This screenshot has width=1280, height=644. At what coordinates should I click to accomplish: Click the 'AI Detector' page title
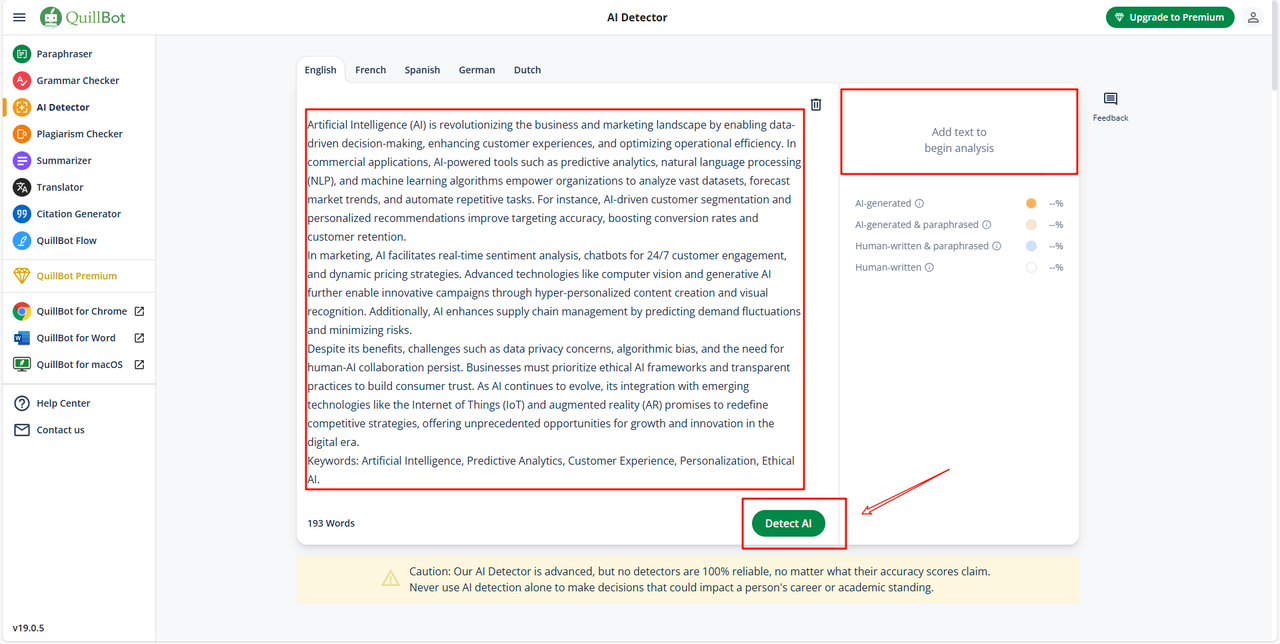[x=637, y=17]
